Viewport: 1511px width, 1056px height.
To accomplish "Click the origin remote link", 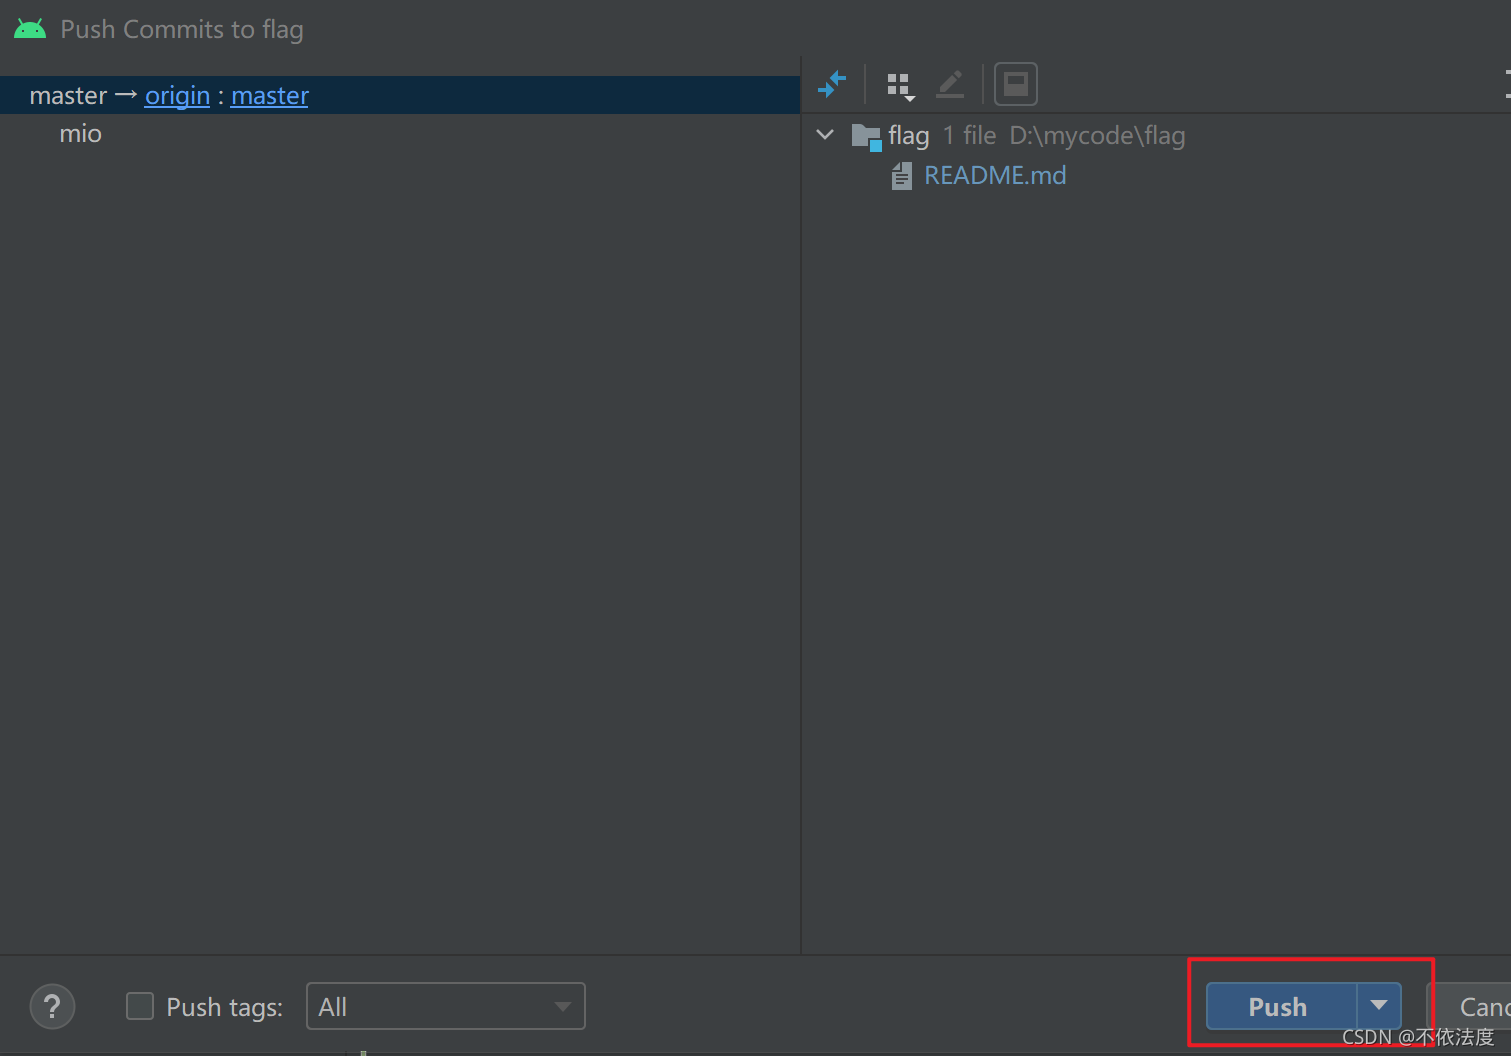I will 177,95.
